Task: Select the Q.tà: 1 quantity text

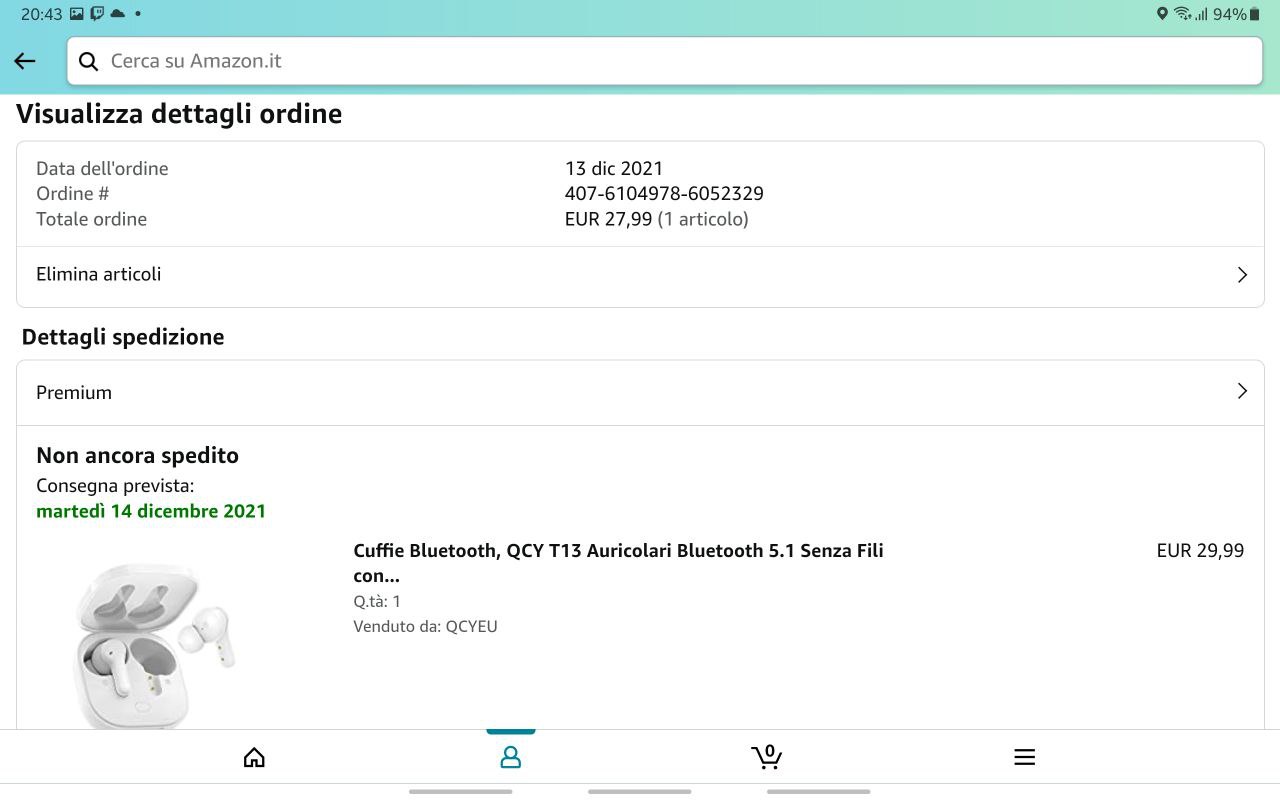Action: click(377, 601)
